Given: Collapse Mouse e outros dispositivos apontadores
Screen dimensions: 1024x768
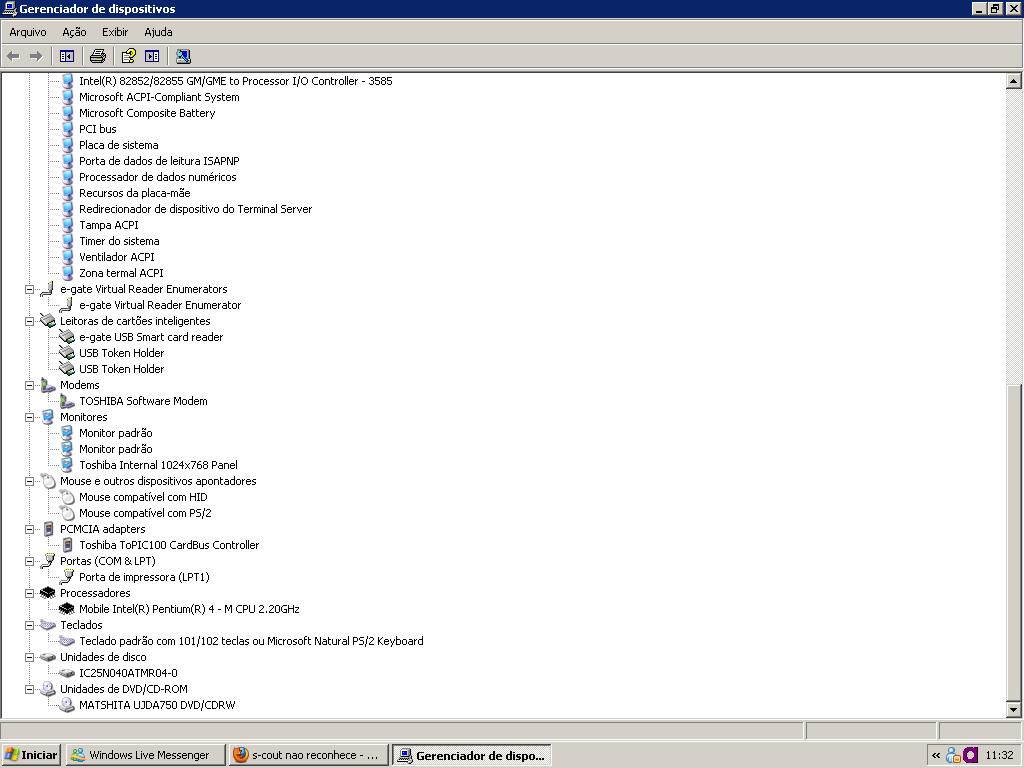Looking at the screenshot, I should tap(29, 481).
